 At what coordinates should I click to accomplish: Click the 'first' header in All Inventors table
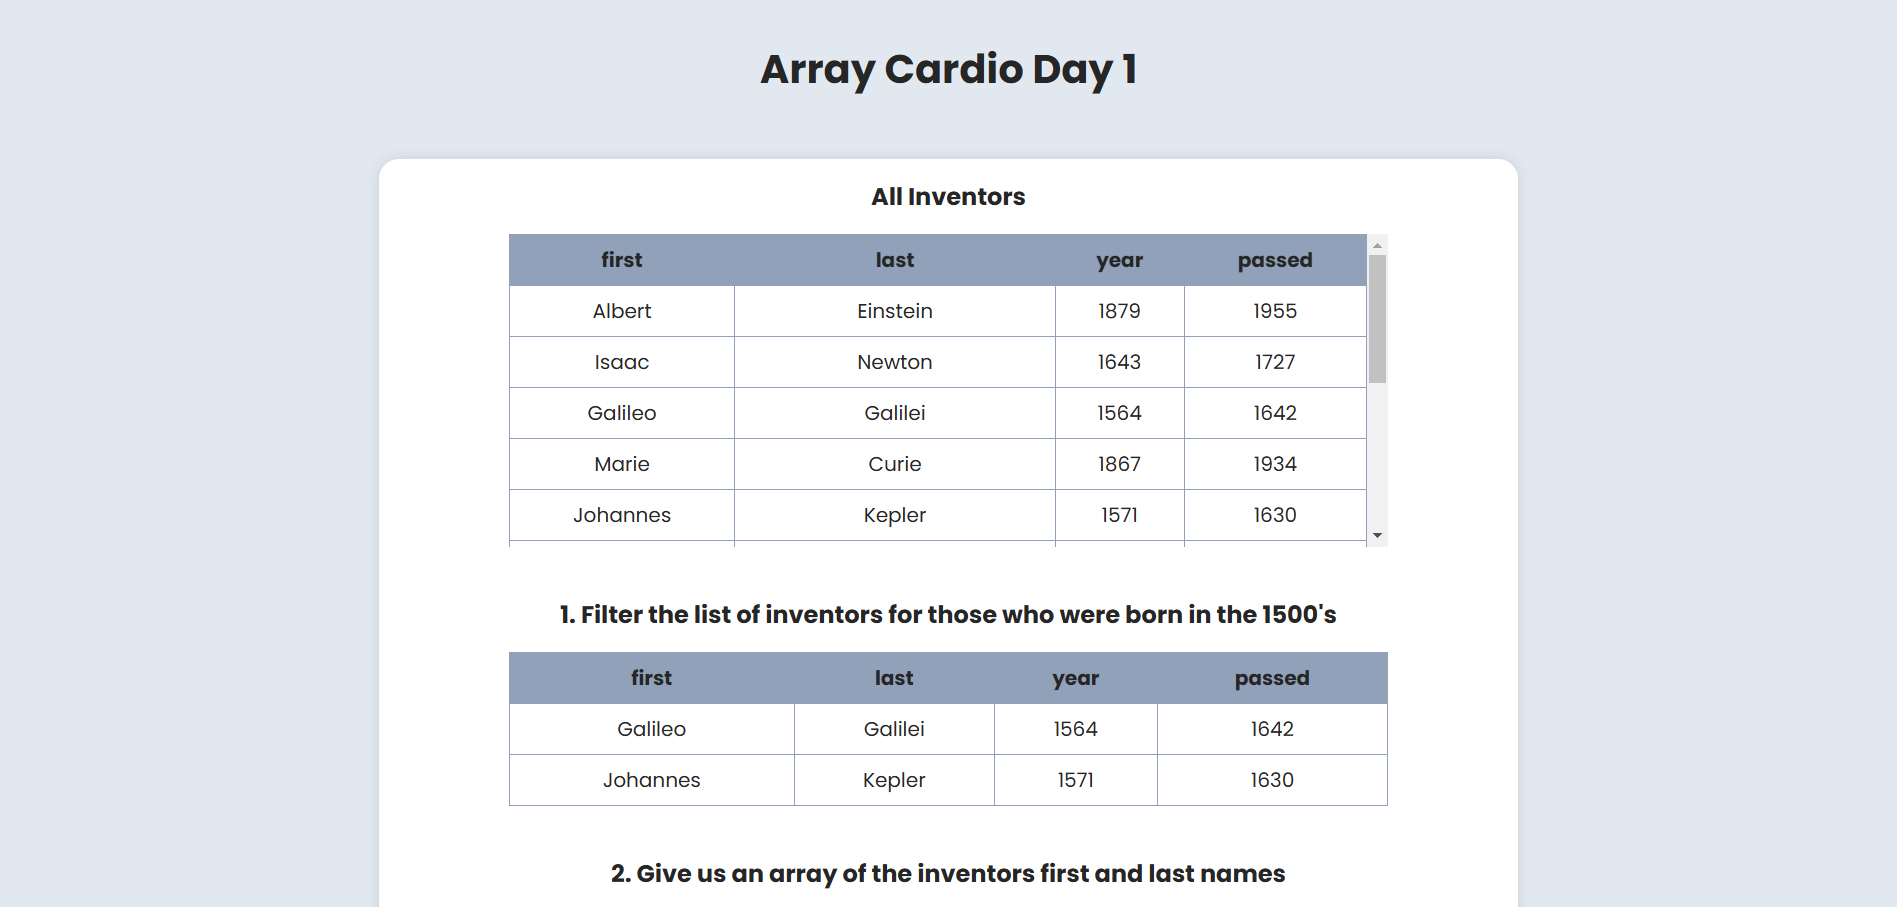pos(622,260)
